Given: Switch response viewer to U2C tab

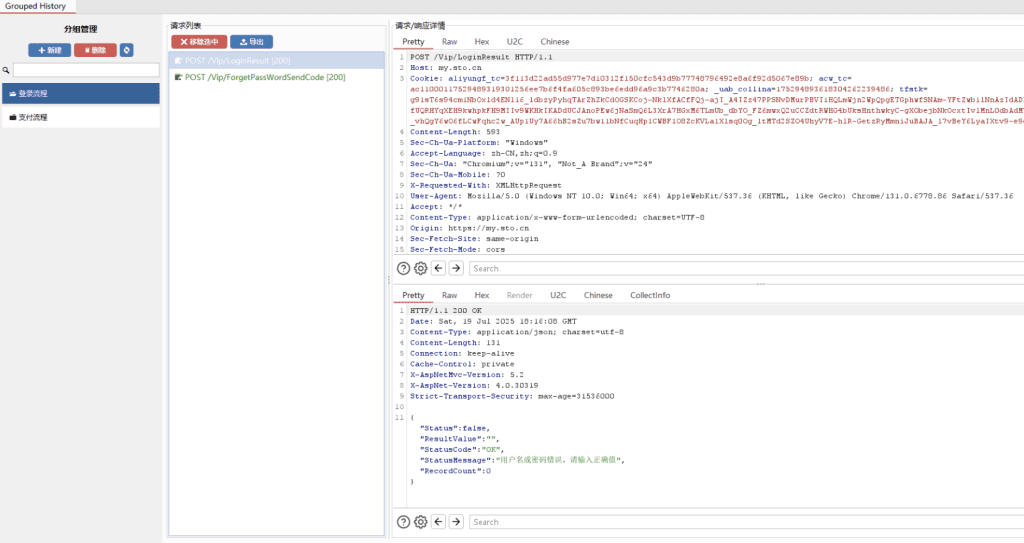Looking at the screenshot, I should (x=558, y=295).
